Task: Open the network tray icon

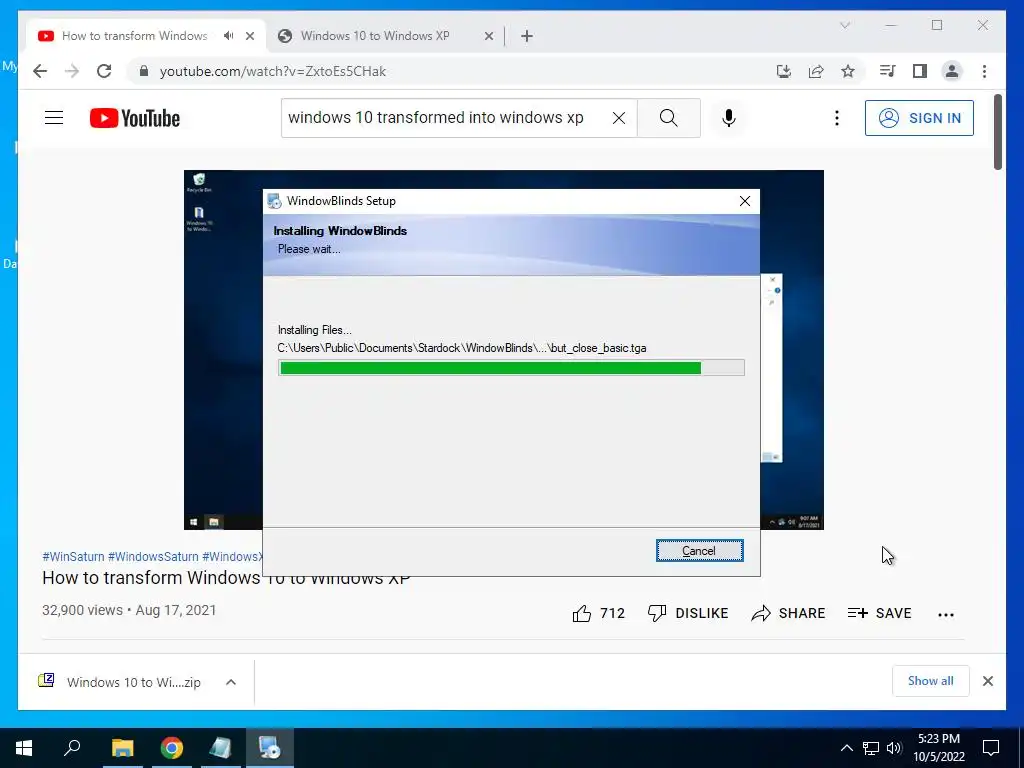Action: 871,748
